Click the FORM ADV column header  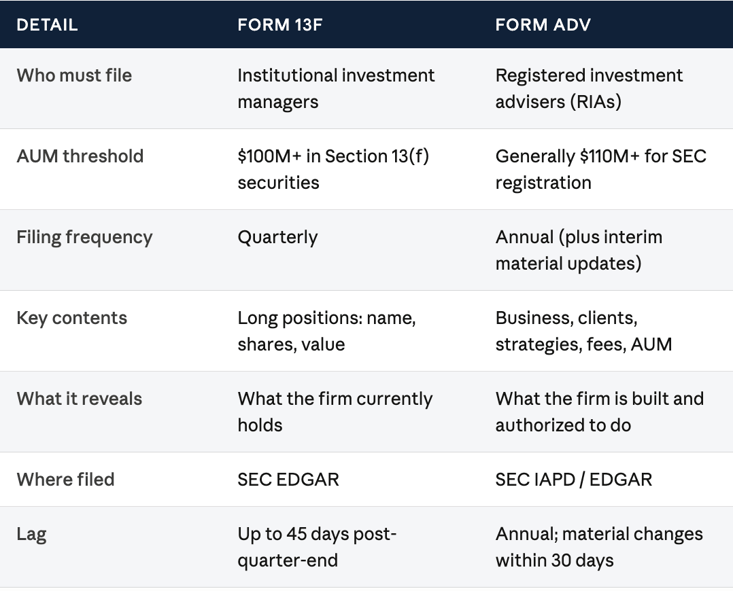[543, 25]
